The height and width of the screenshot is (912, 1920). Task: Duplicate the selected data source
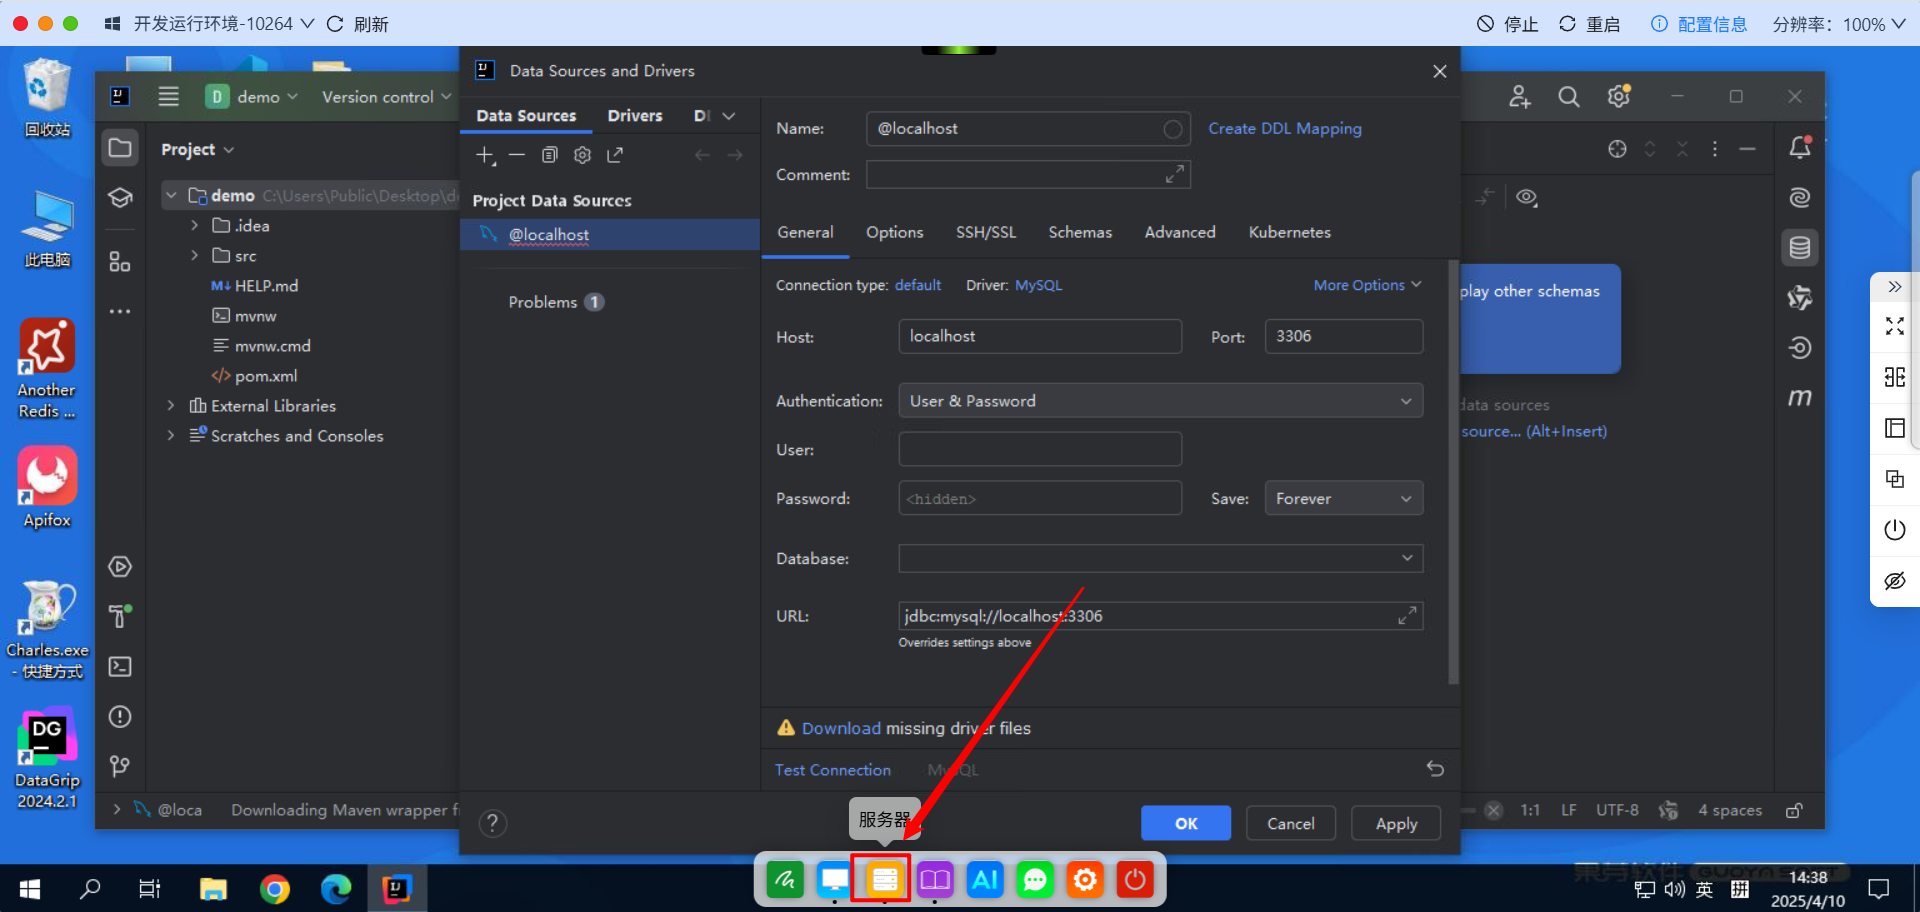pos(550,155)
